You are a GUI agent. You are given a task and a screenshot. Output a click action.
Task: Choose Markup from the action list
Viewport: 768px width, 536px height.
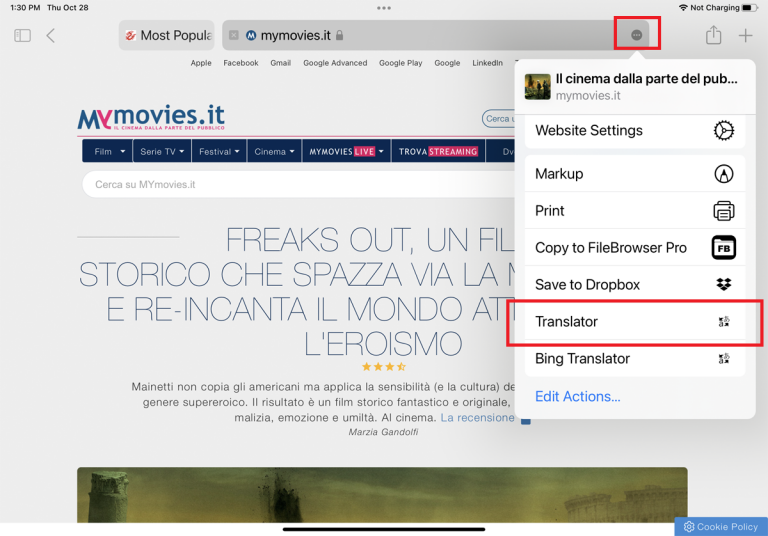click(634, 174)
